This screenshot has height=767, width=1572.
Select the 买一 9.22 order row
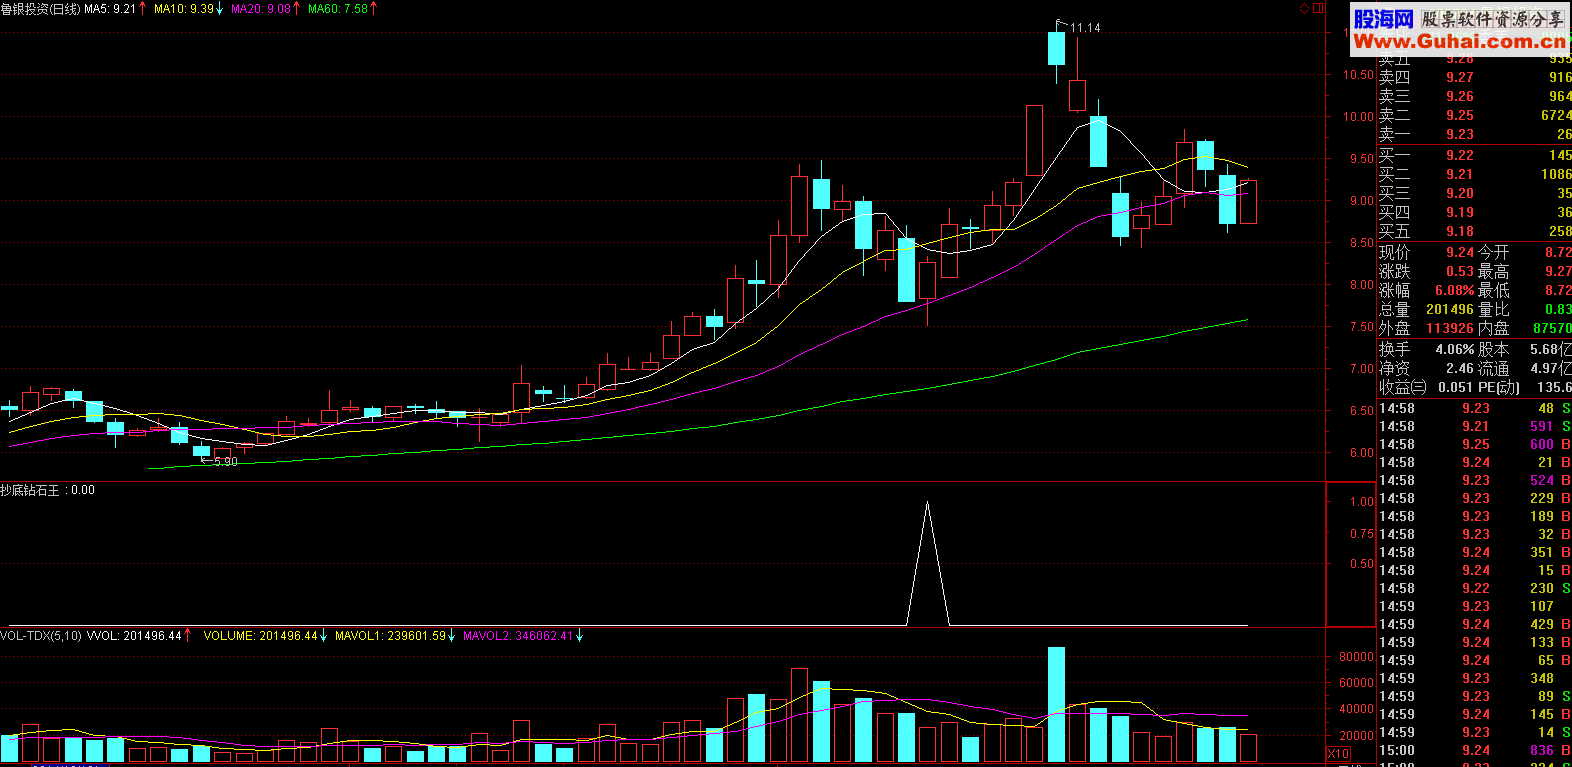coord(1474,155)
